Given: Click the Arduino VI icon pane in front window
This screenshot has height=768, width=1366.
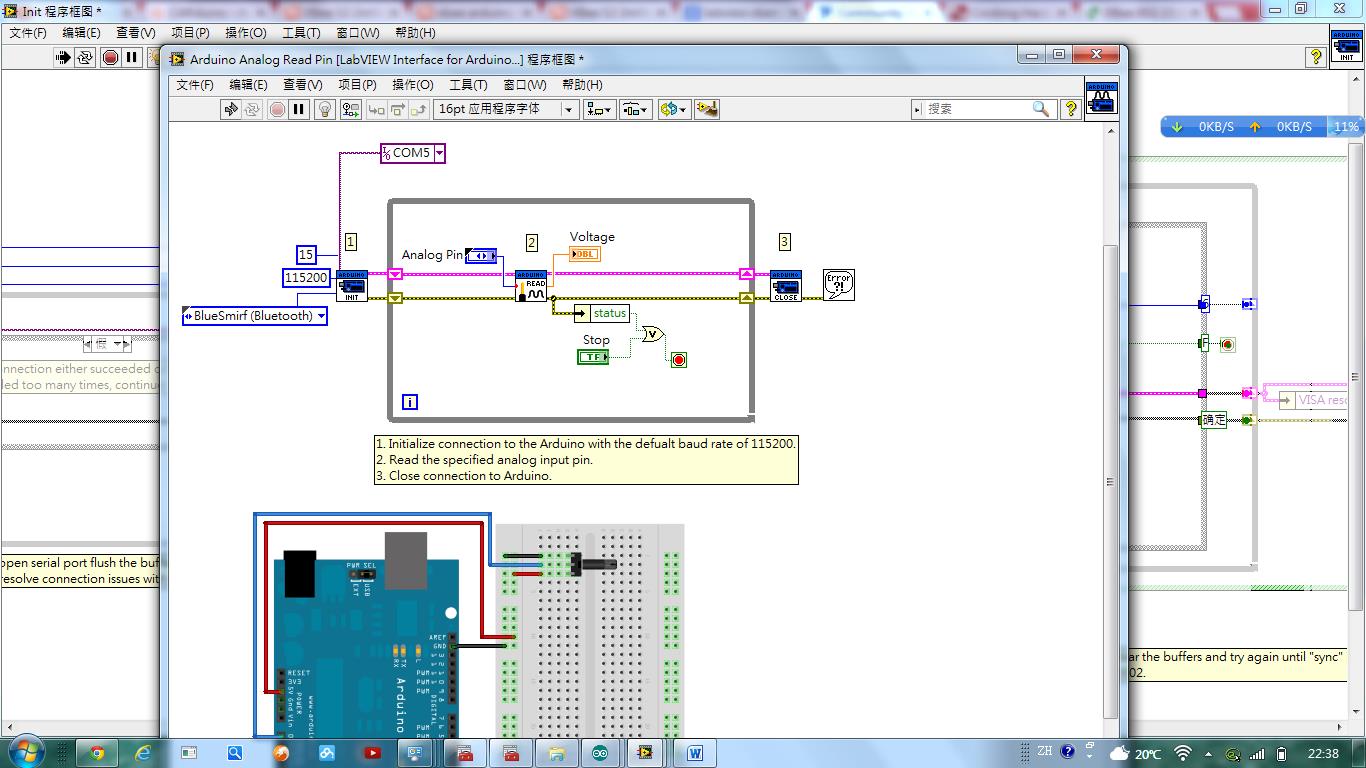Looking at the screenshot, I should [1102, 98].
